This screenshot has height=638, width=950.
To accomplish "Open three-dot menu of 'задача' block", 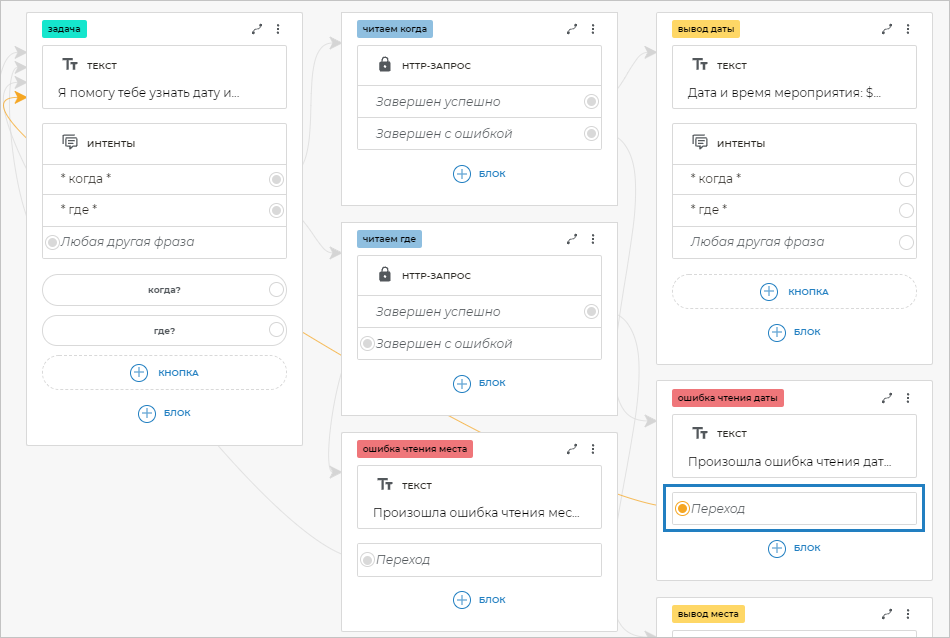I will (278, 30).
